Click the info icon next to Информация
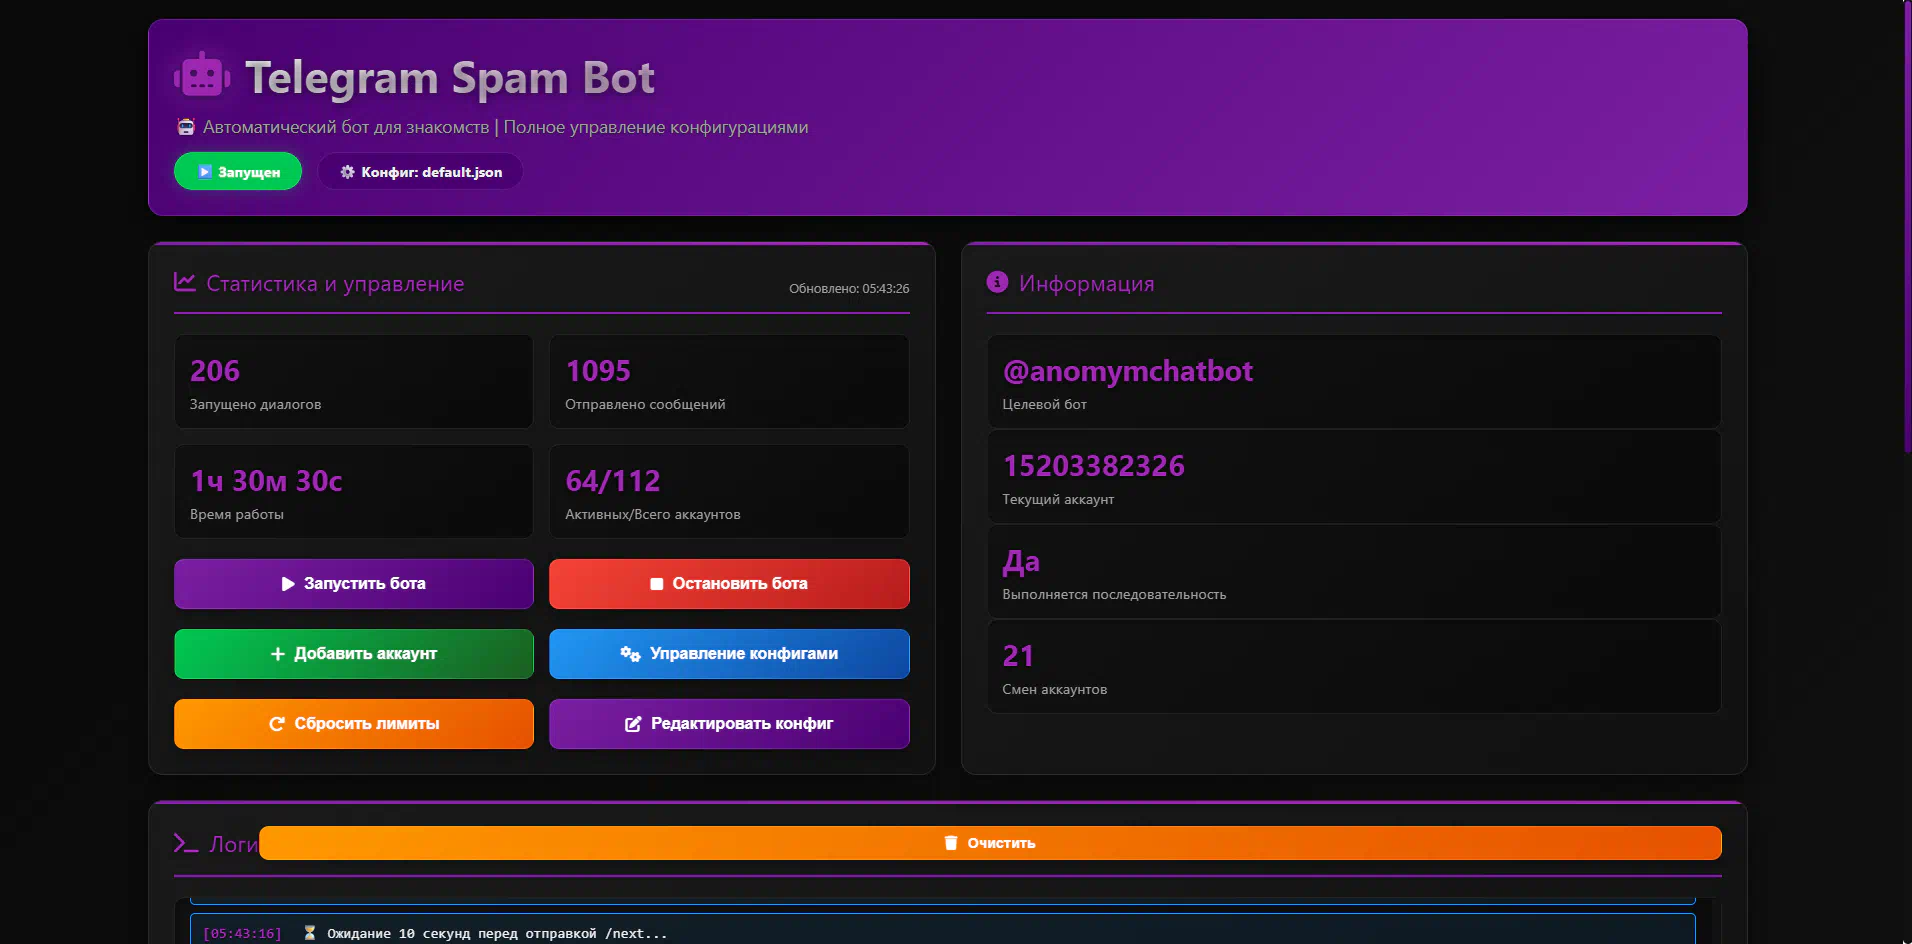1912x944 pixels. [997, 282]
